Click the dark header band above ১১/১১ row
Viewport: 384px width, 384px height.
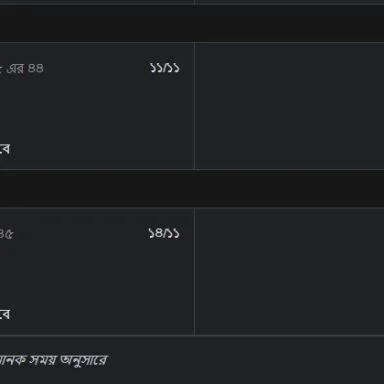192,23
